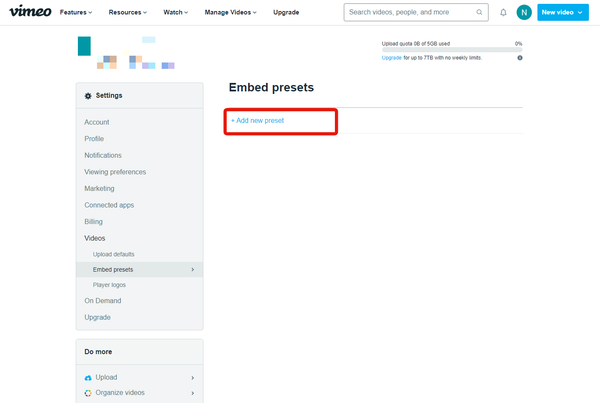Open Notifications settings
The image size is (600, 403).
103,155
